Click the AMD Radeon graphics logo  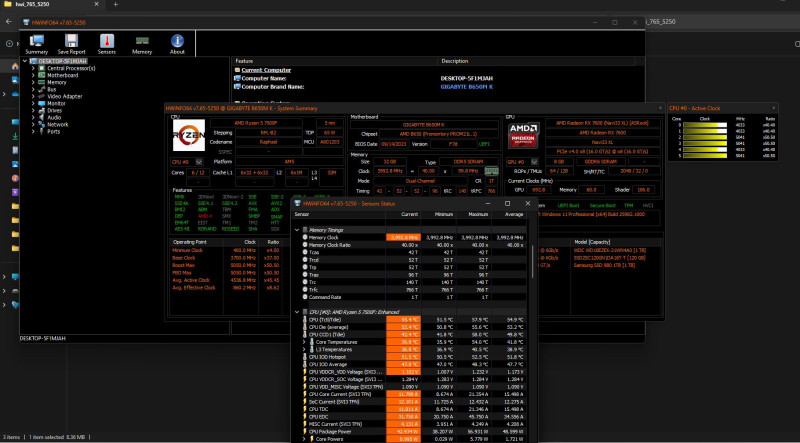coord(523,135)
